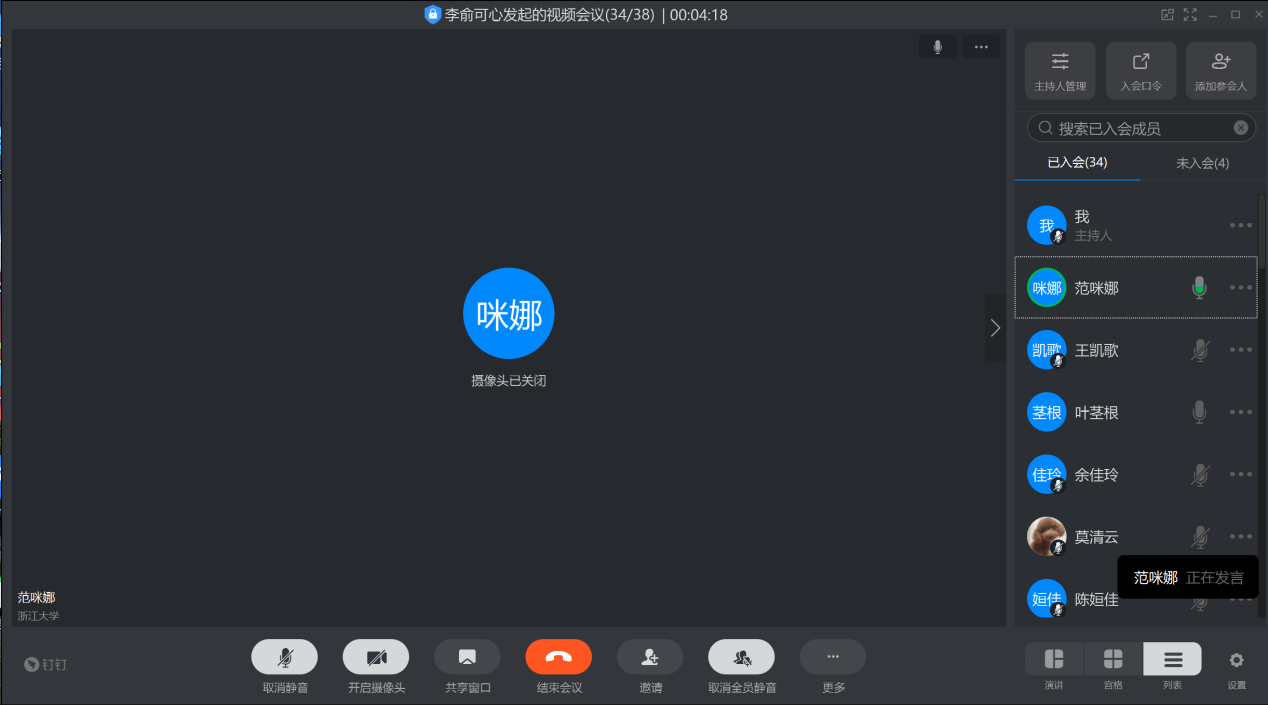Click the 邀请 invite icon
Screen dimensions: 1268x705
coord(650,657)
